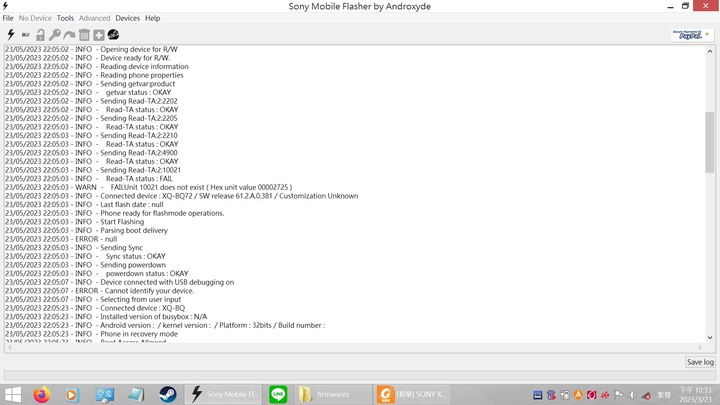Open the File menu
Image resolution: width=720 pixels, height=405 pixels.
coord(8,18)
